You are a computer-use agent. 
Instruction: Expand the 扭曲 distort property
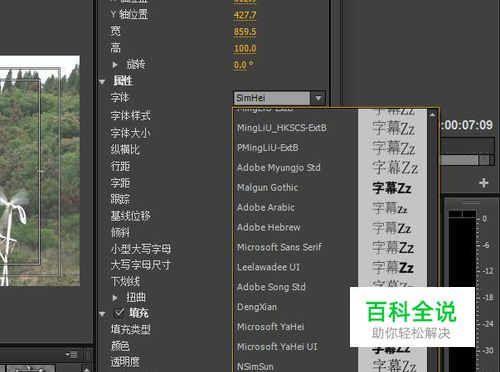click(x=115, y=297)
